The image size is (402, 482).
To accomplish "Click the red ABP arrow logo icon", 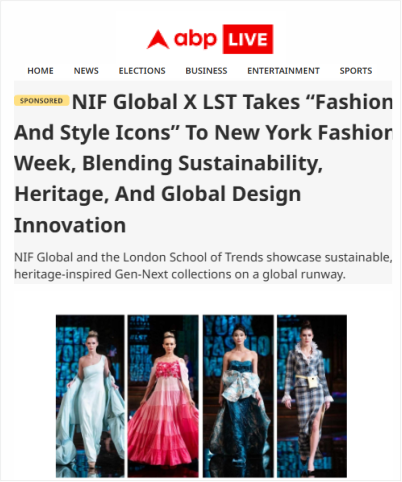I will [158, 39].
